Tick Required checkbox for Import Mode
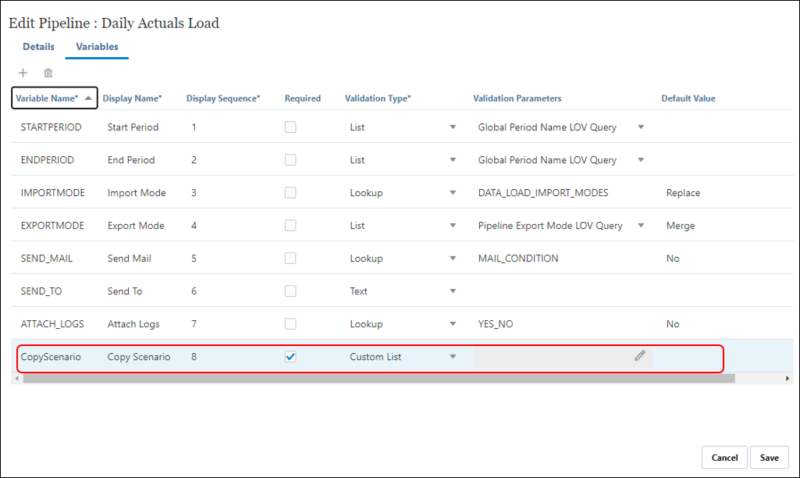 290,192
